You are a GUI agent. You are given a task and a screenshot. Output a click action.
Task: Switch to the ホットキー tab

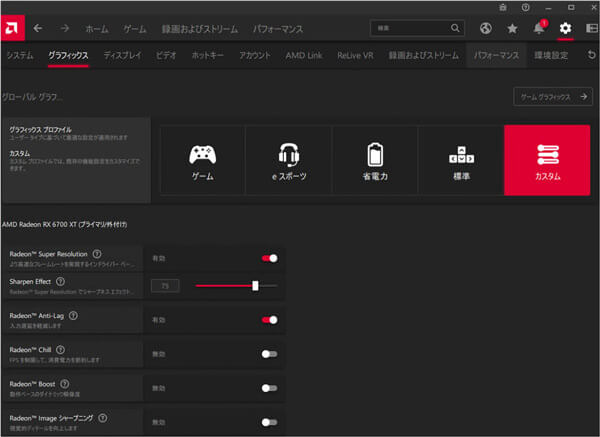[x=207, y=55]
